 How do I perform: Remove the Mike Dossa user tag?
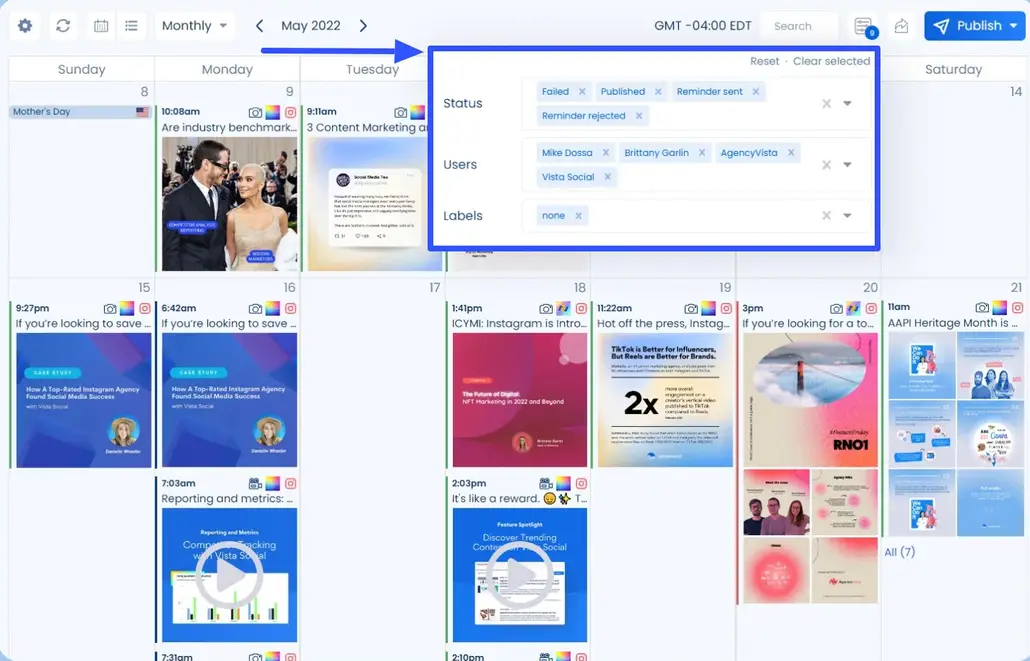coord(606,153)
